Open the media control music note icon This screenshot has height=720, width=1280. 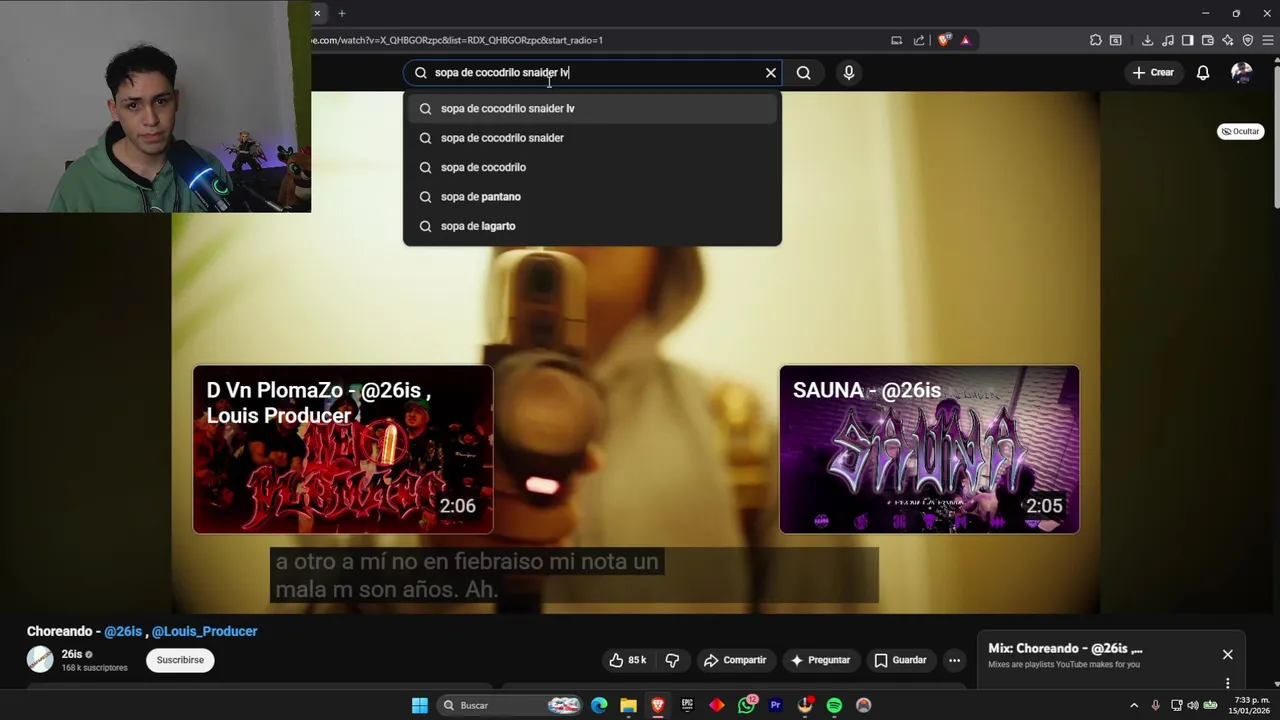1167,41
